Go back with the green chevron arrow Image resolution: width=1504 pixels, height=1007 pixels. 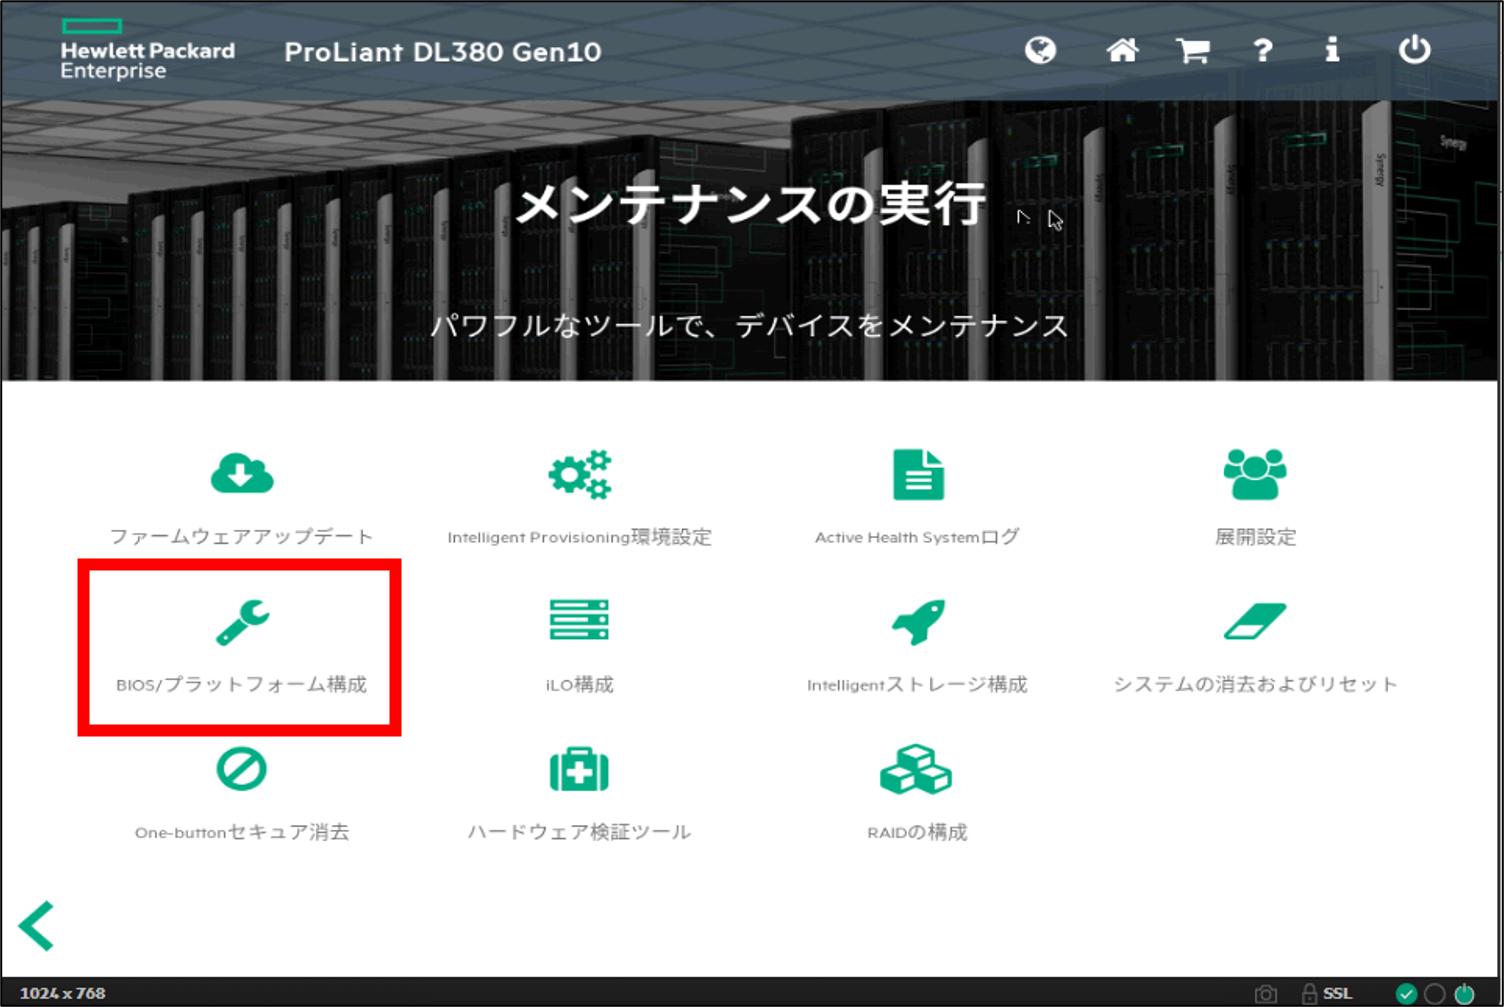click(x=37, y=925)
